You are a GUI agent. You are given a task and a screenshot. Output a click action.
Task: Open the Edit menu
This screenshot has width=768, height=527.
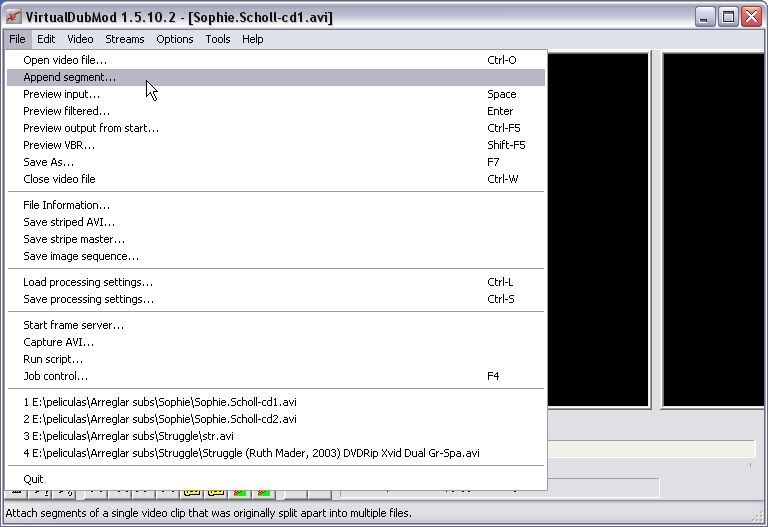pyautogui.click(x=47, y=39)
